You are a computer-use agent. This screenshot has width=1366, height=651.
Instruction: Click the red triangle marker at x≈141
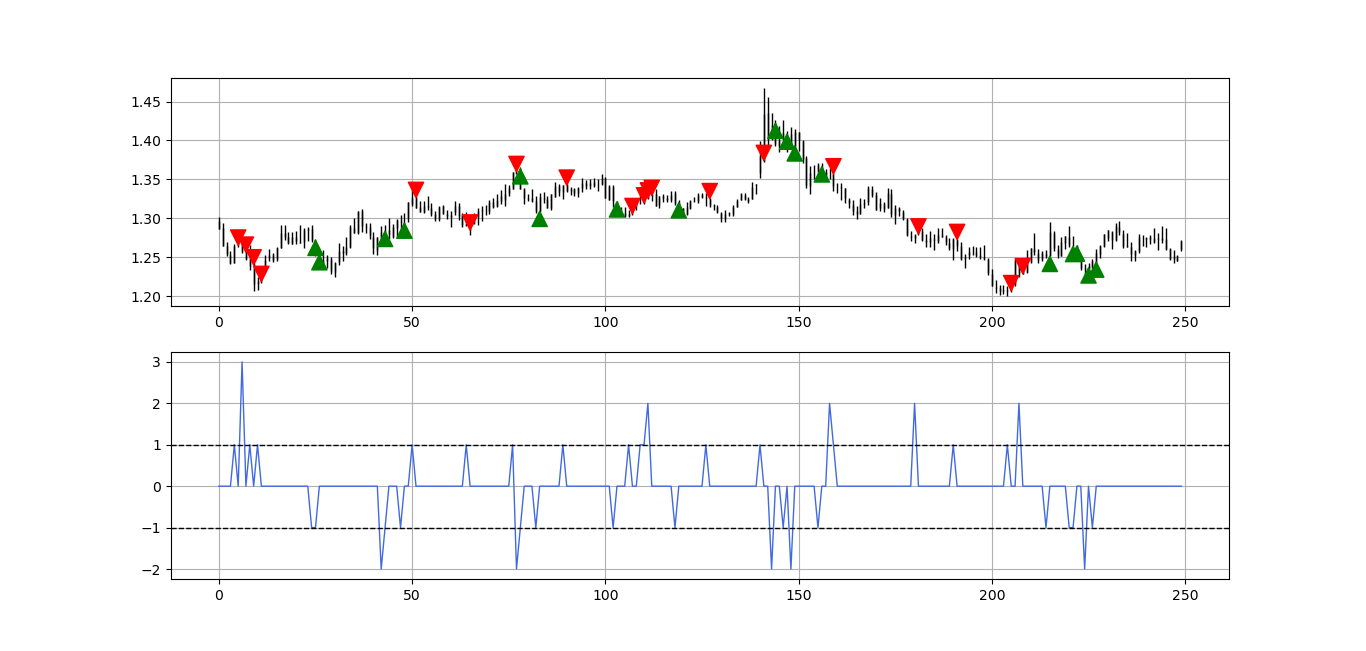coord(764,152)
